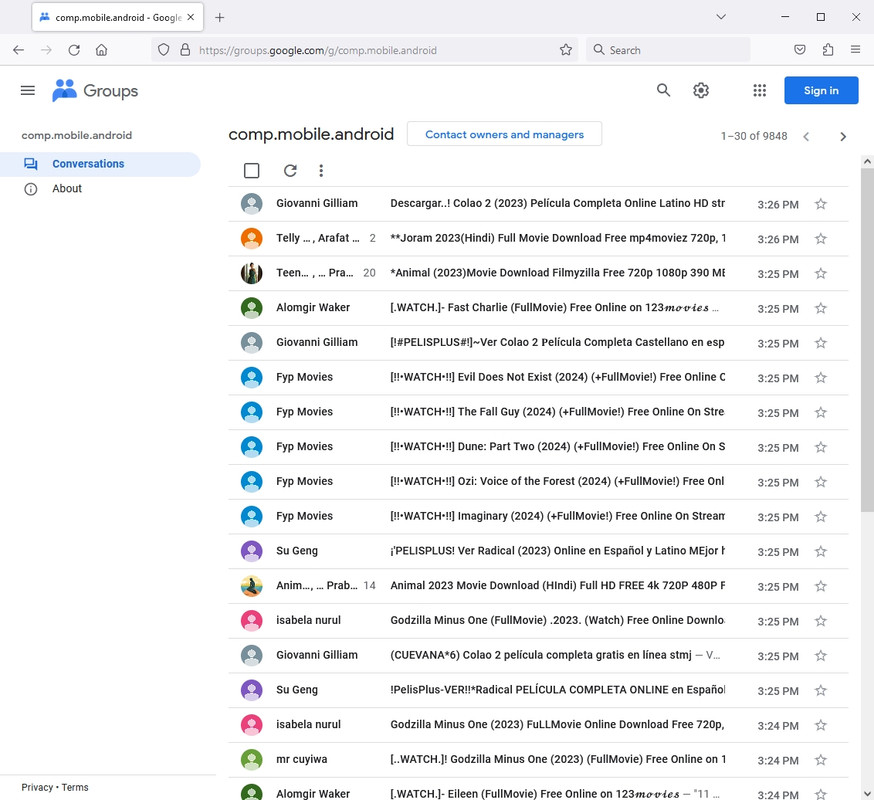Star the Descargar Colao 2 conversation

tap(820, 204)
